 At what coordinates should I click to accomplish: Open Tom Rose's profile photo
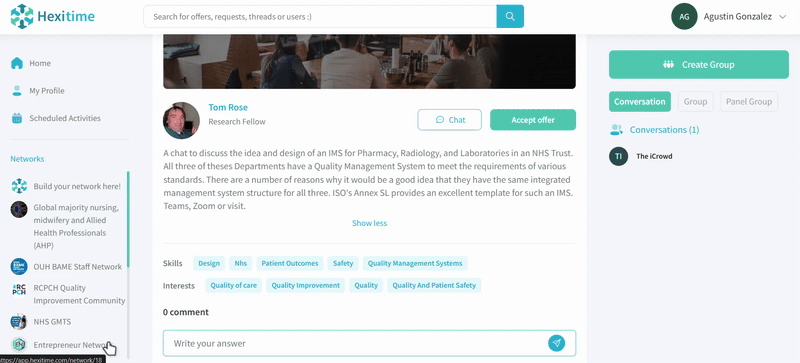point(181,120)
